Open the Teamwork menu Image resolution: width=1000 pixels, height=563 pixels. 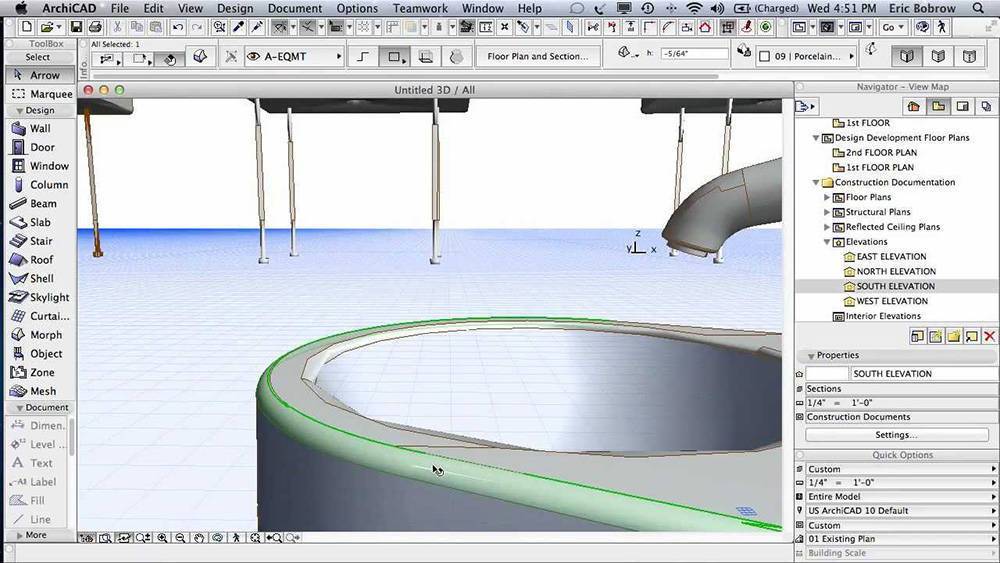420,8
